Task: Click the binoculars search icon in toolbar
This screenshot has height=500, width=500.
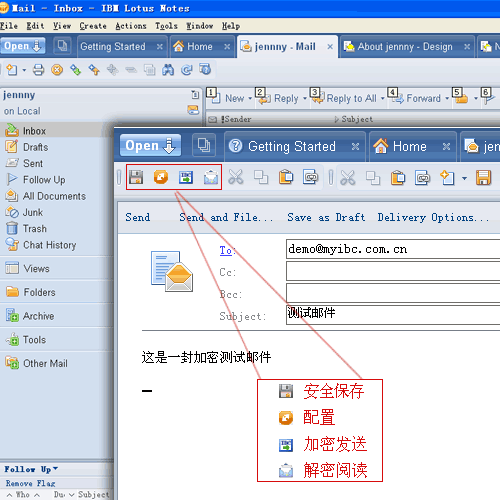Action: [x=168, y=70]
